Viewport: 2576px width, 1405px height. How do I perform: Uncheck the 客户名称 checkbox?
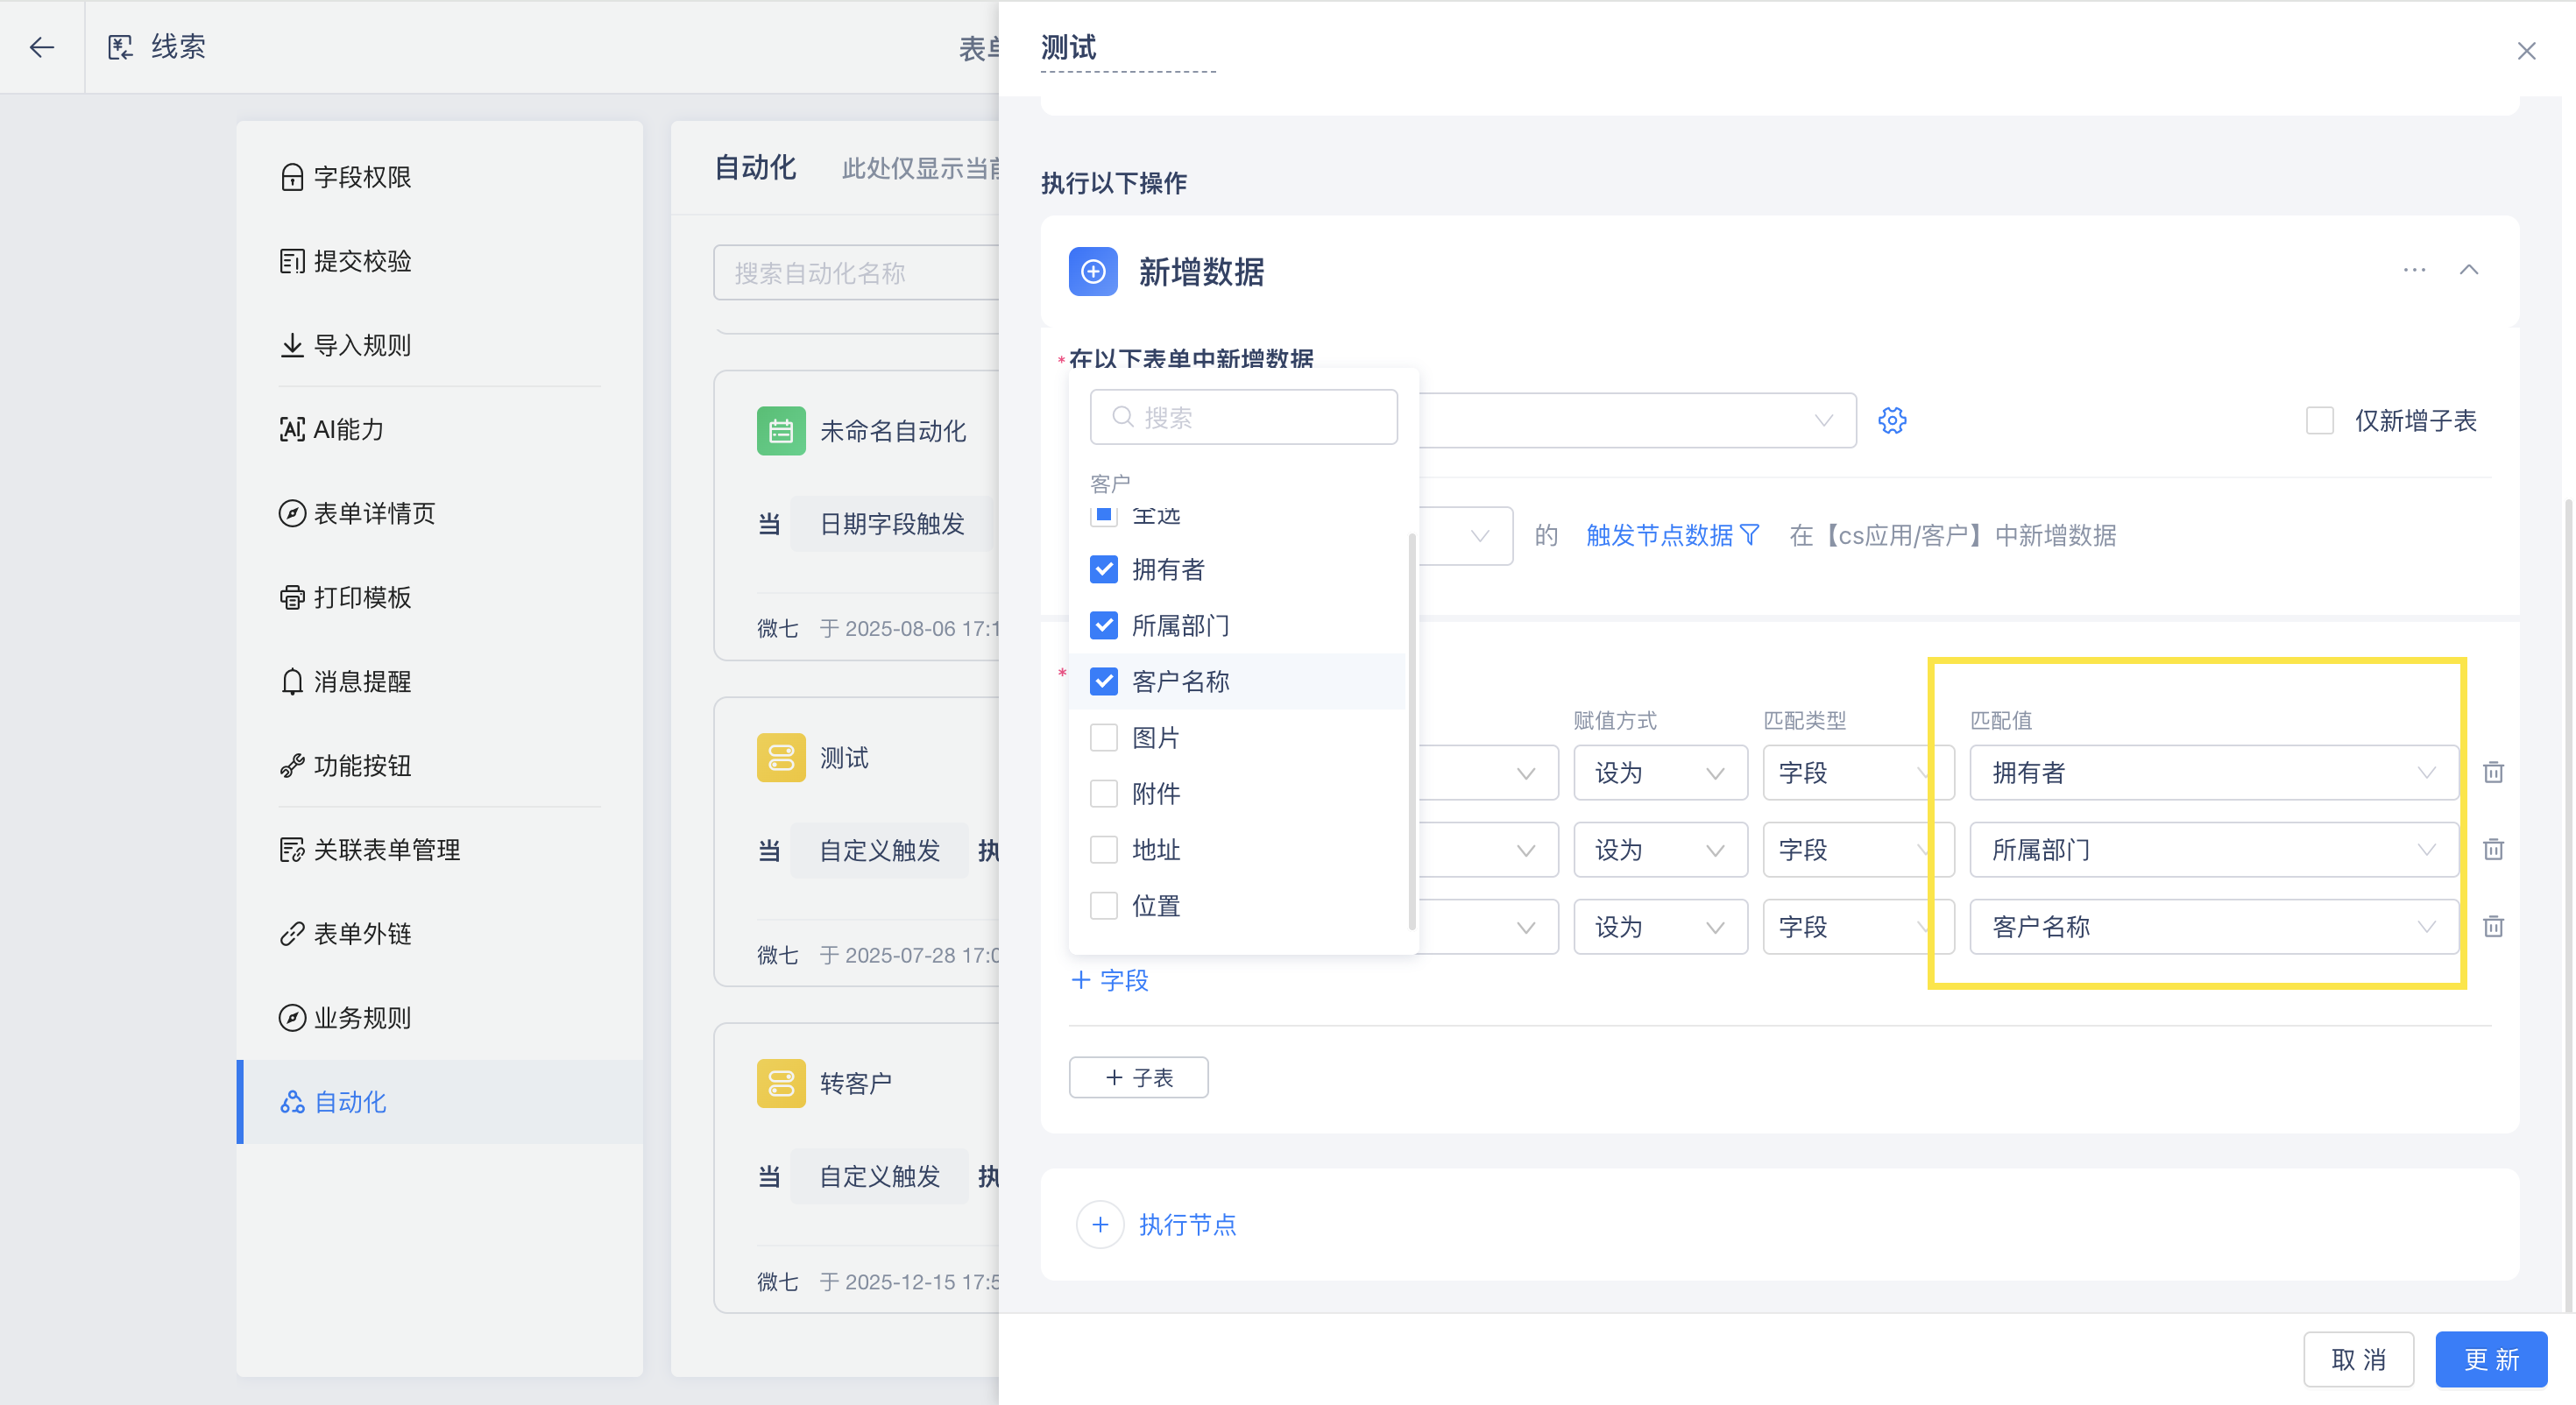1103,681
